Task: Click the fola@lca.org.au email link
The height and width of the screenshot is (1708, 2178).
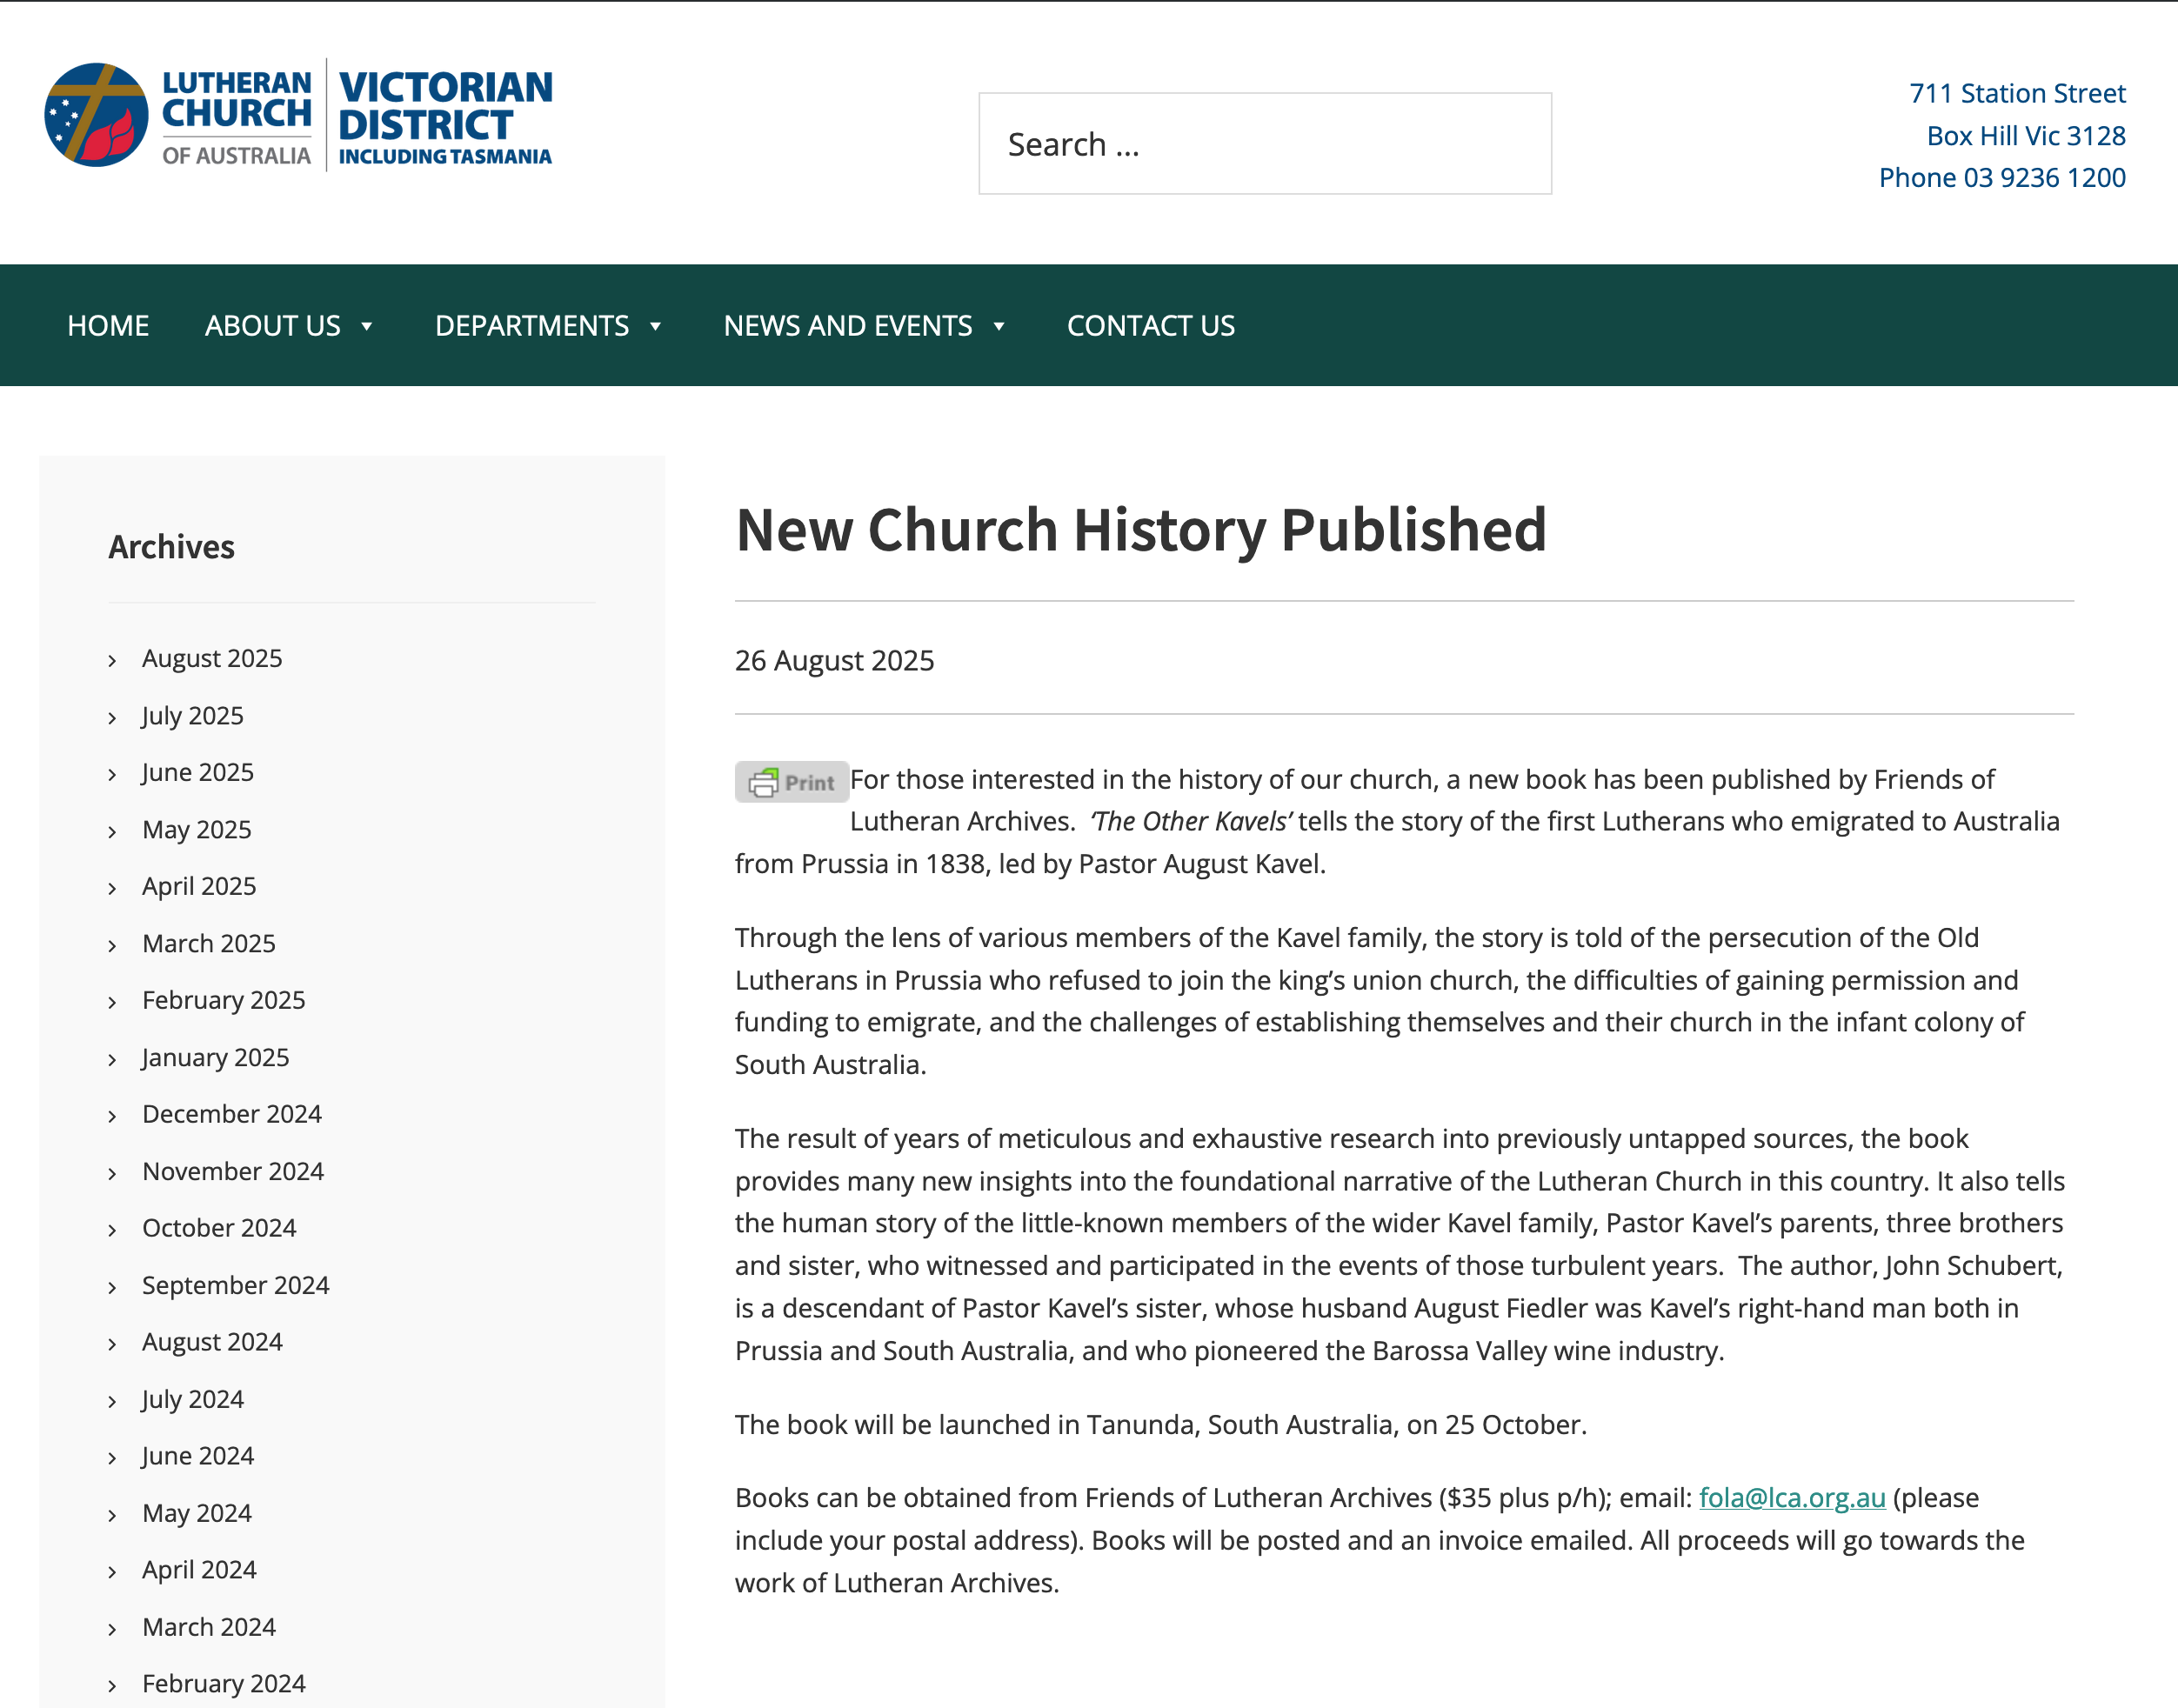Action: [1791, 1498]
